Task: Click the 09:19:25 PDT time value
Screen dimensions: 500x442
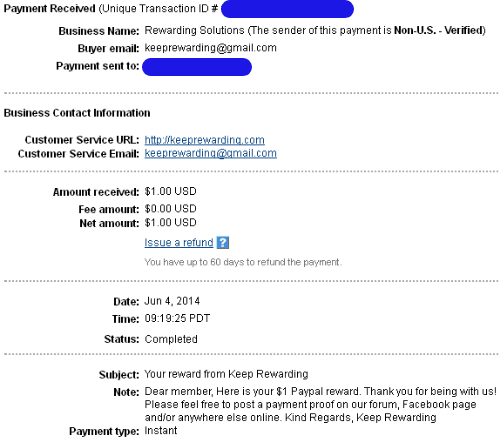Action: (177, 318)
